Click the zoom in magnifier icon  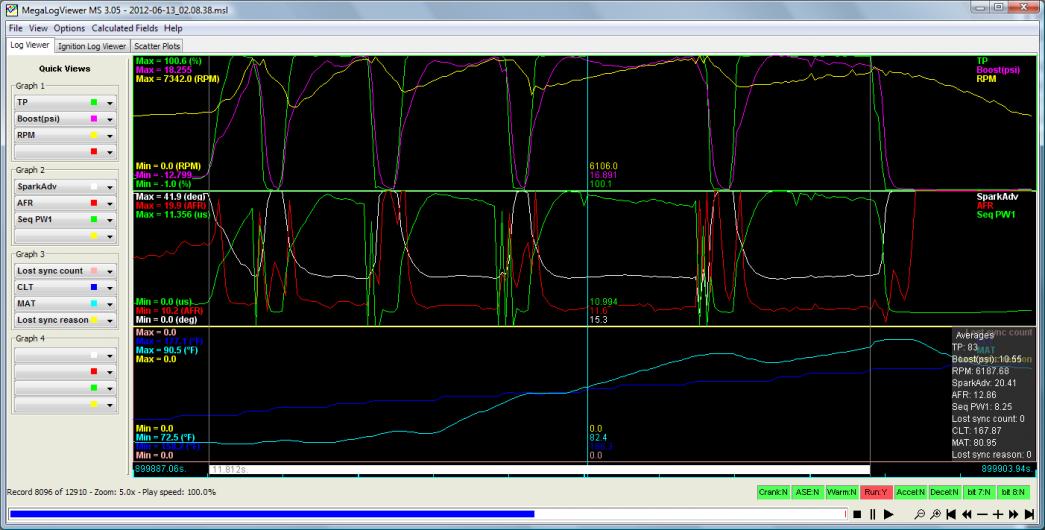934,514
